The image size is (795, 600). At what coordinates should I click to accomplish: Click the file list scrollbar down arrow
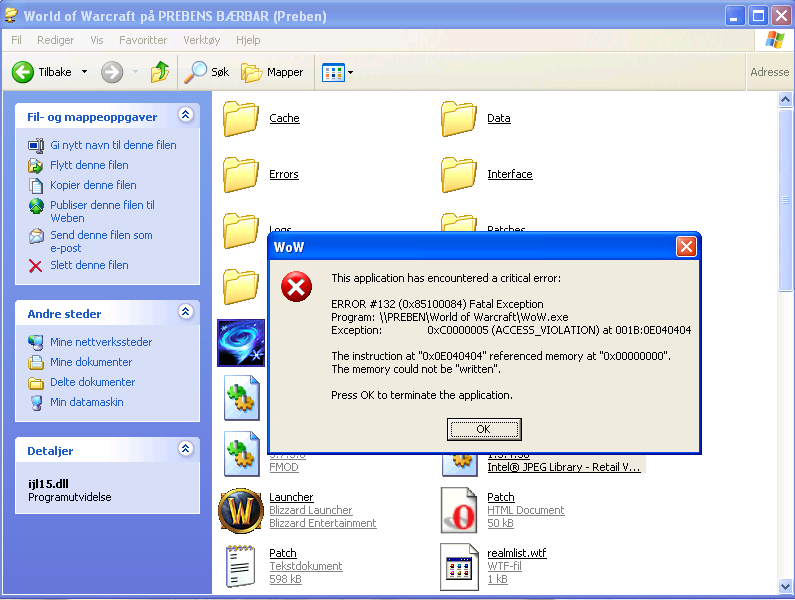[x=785, y=586]
